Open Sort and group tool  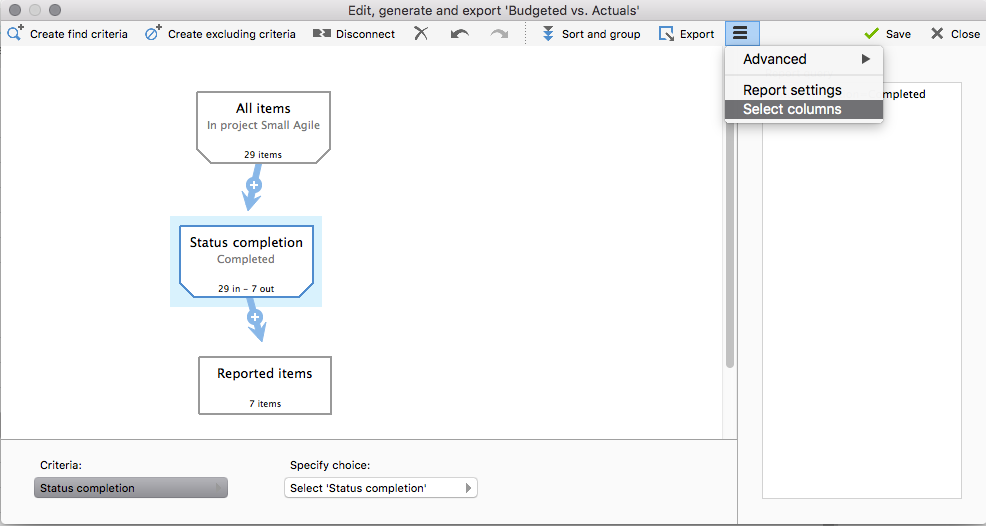tap(548, 33)
